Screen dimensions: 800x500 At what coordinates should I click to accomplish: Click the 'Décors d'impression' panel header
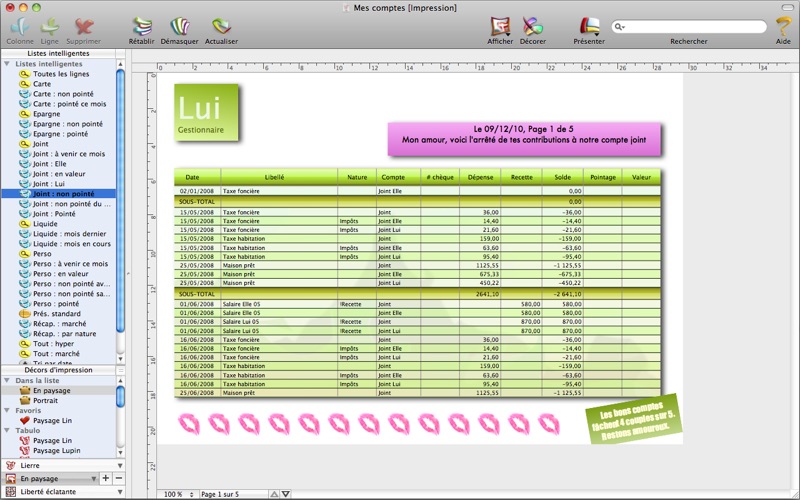(58, 370)
